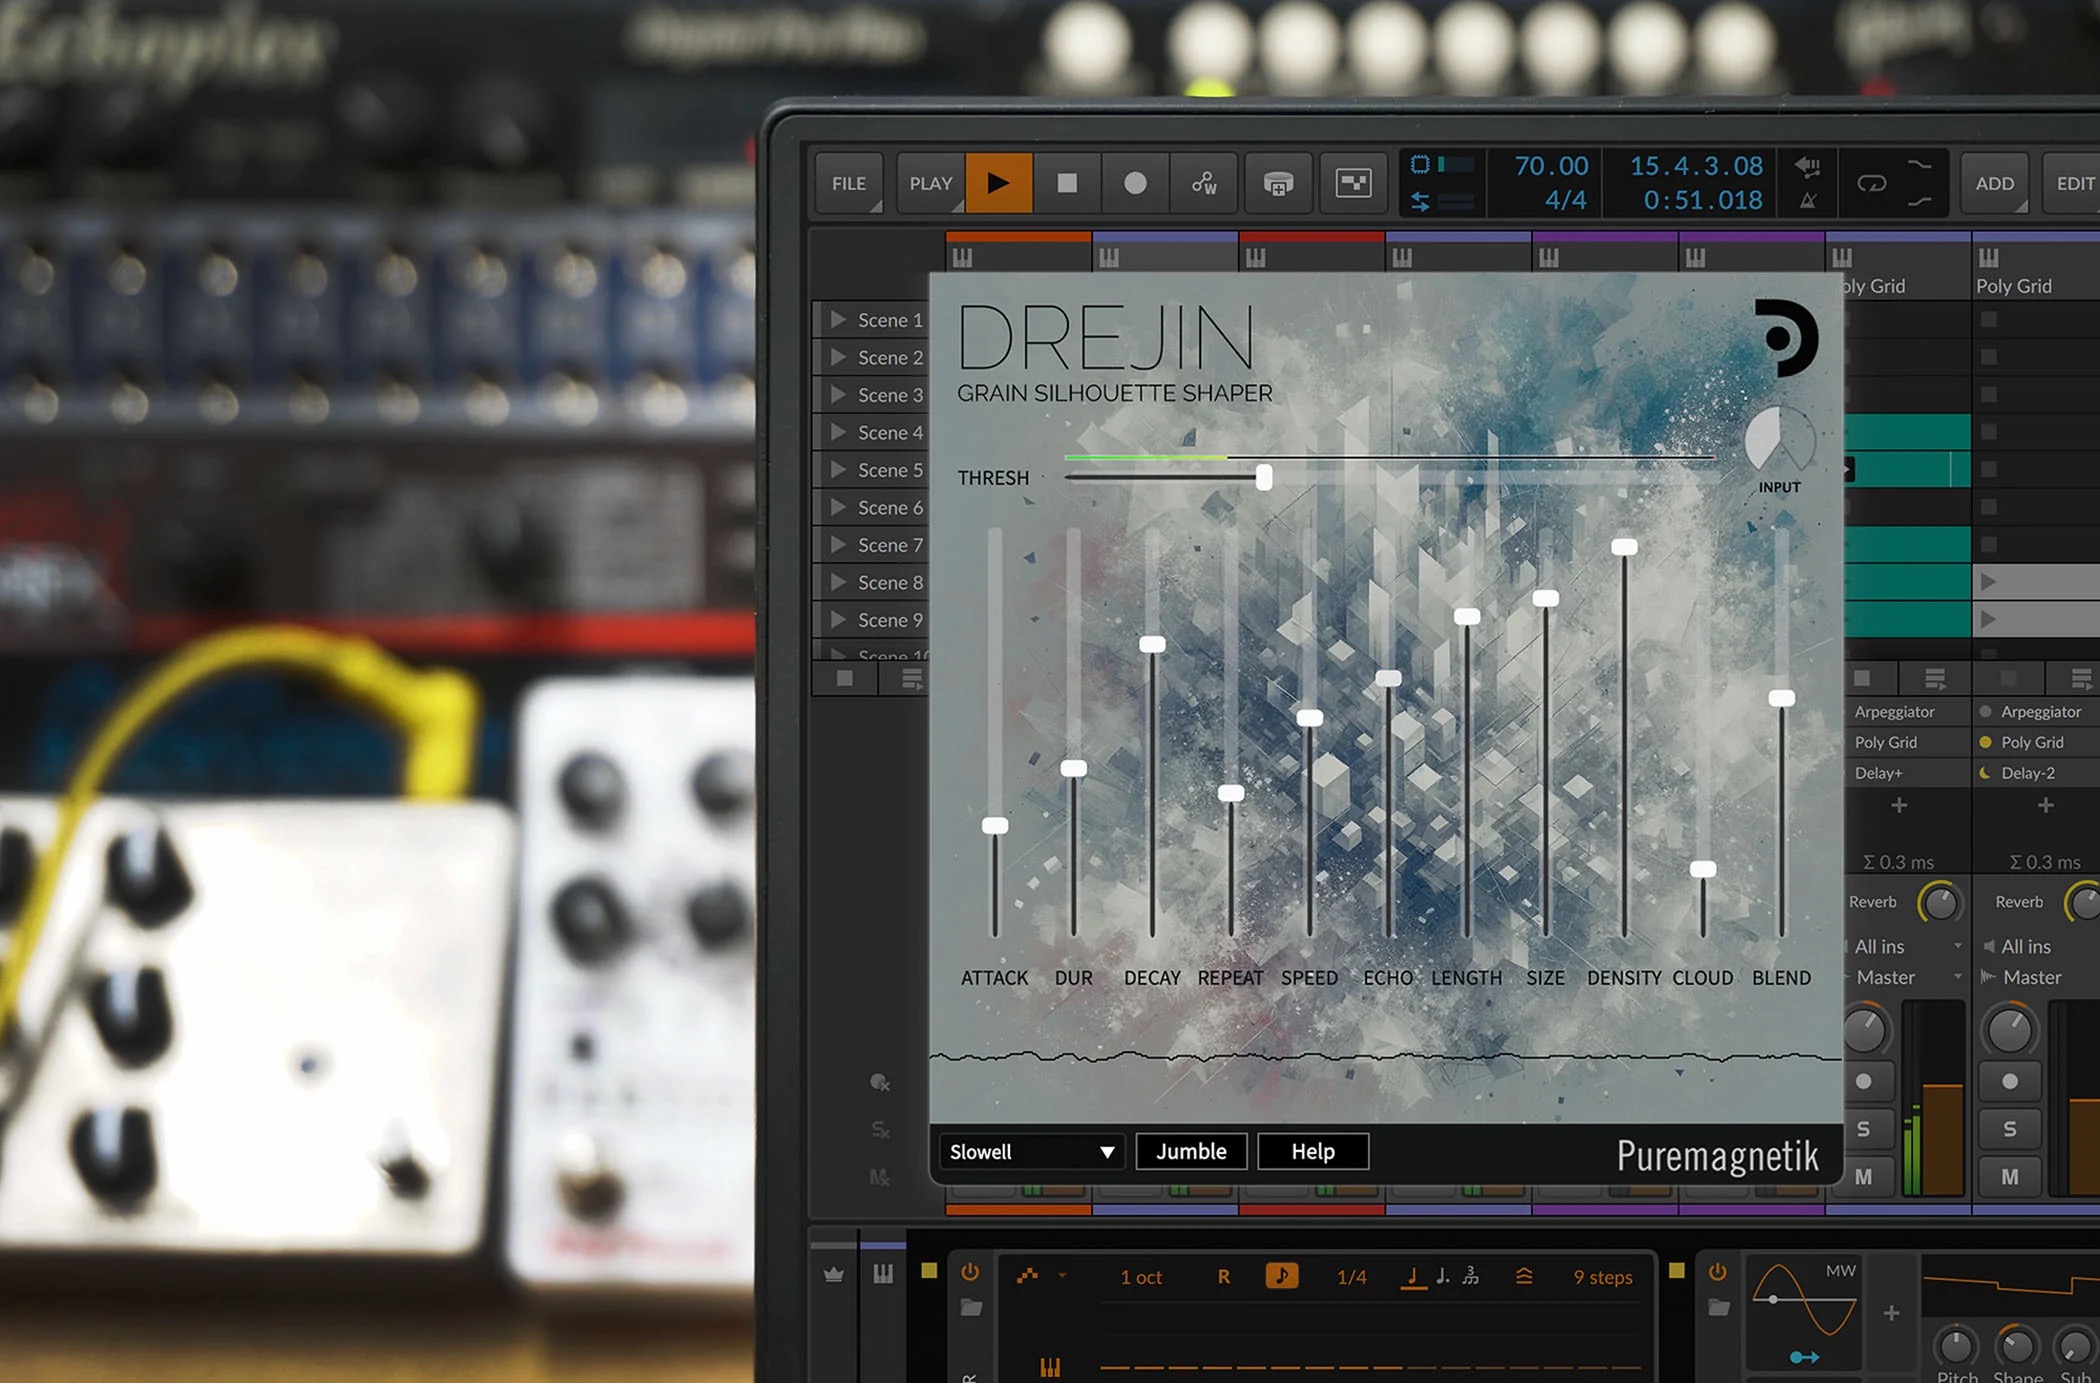Image resolution: width=2100 pixels, height=1383 pixels.
Task: Toggle the Delay-2 device enable icon
Action: pos(1986,773)
